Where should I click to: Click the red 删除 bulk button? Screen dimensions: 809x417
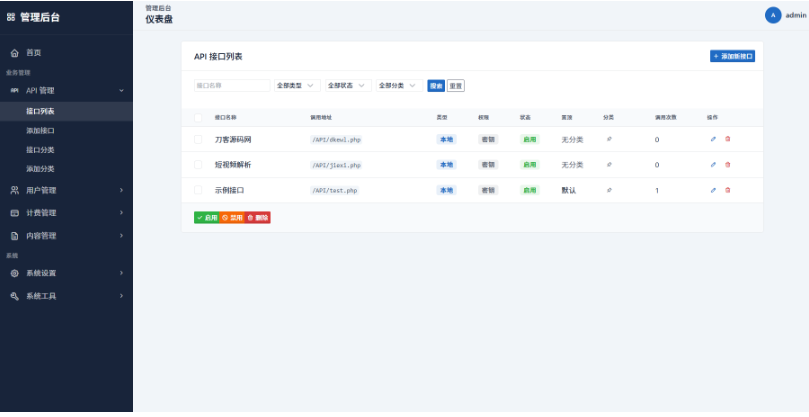pyautogui.click(x=257, y=218)
